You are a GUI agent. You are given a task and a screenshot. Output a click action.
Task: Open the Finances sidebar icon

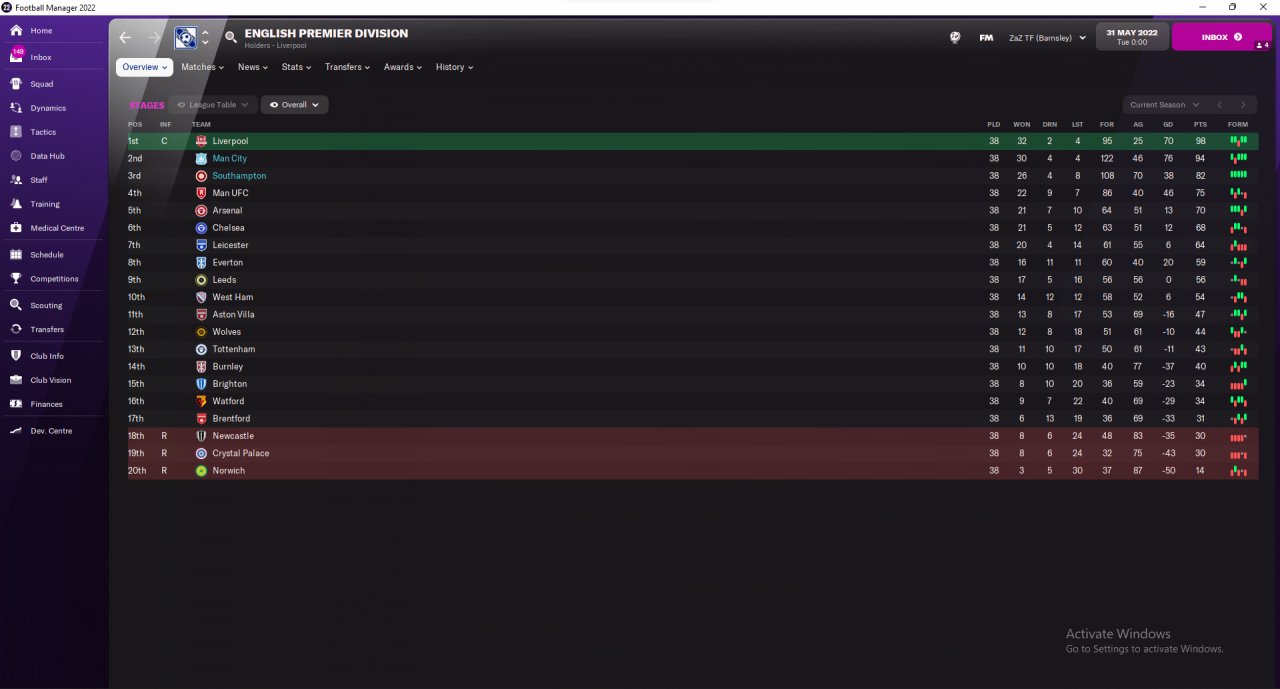pos(16,404)
